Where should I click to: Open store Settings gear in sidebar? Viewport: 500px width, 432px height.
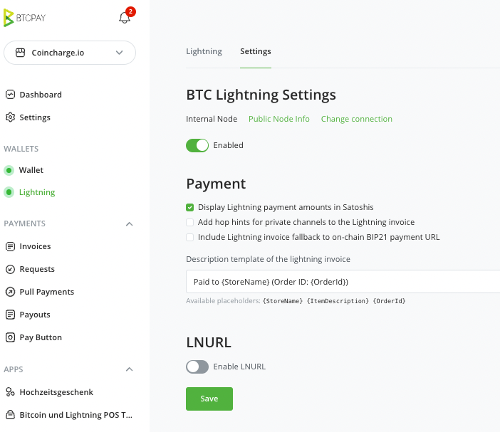(x=10, y=117)
